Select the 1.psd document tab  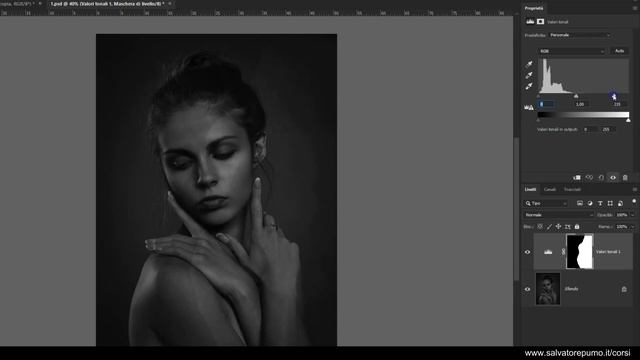coord(107,4)
